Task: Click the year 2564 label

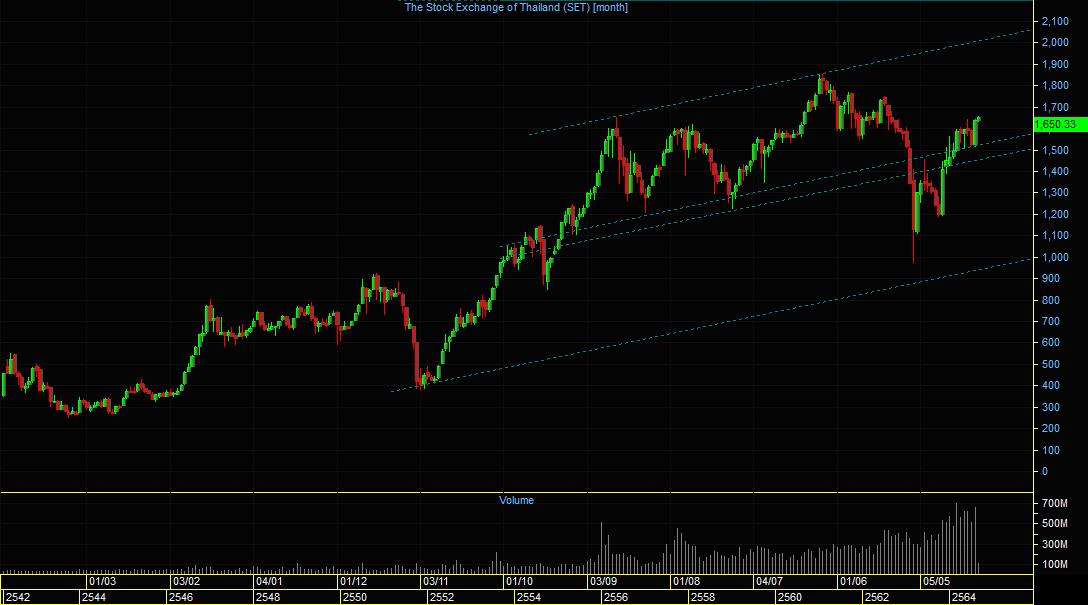Action: (964, 597)
